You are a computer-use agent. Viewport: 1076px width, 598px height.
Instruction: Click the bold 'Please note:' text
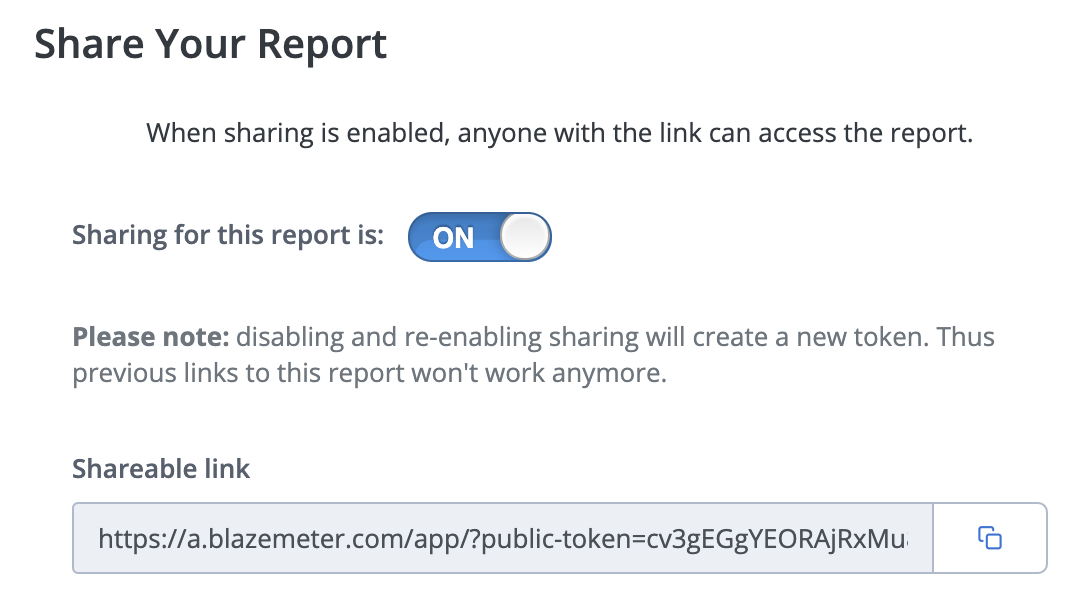150,337
